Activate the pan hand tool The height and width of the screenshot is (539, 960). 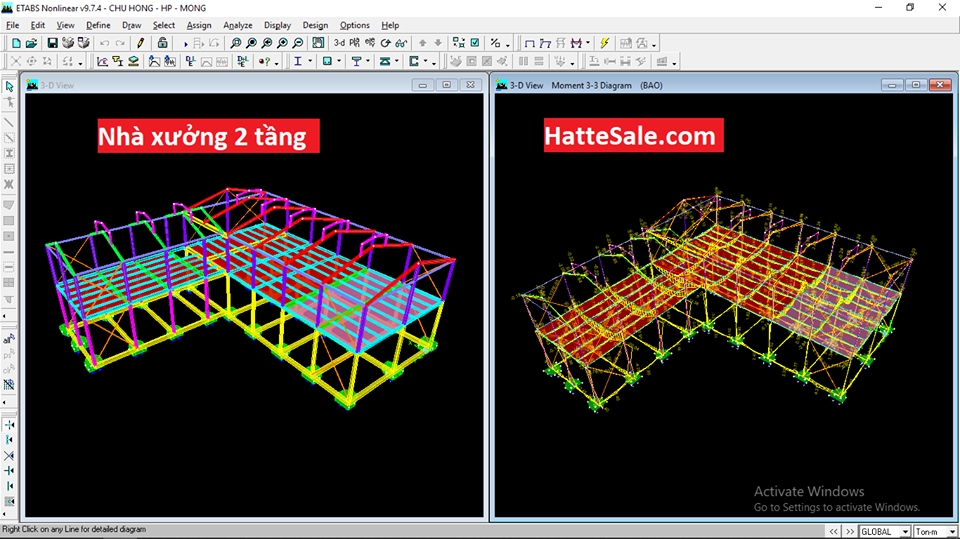click(x=318, y=43)
